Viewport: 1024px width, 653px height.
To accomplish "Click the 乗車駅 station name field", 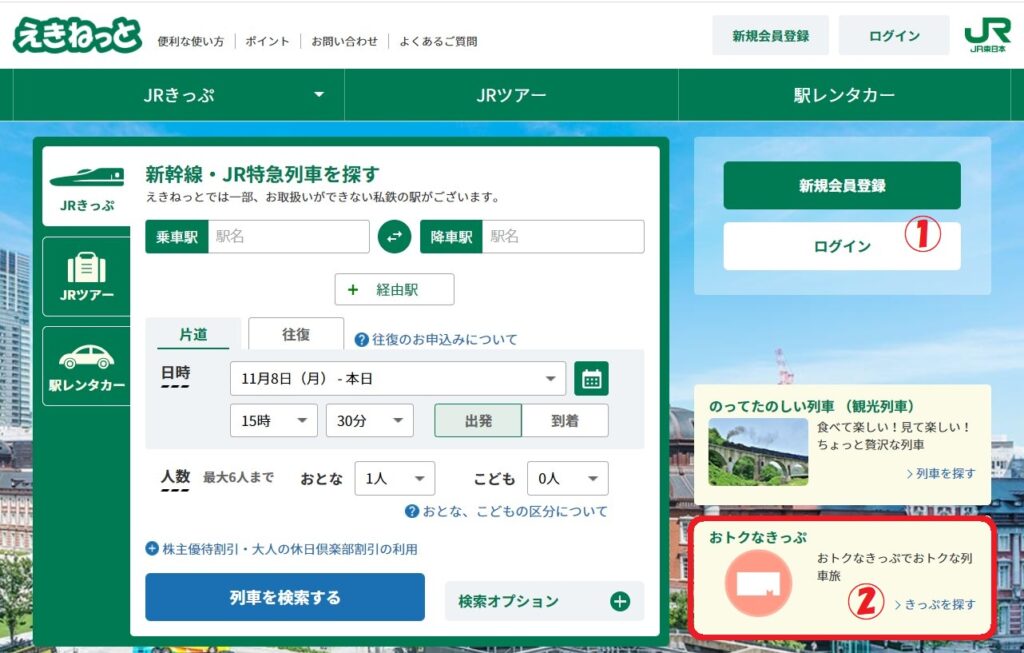I will click(x=288, y=236).
